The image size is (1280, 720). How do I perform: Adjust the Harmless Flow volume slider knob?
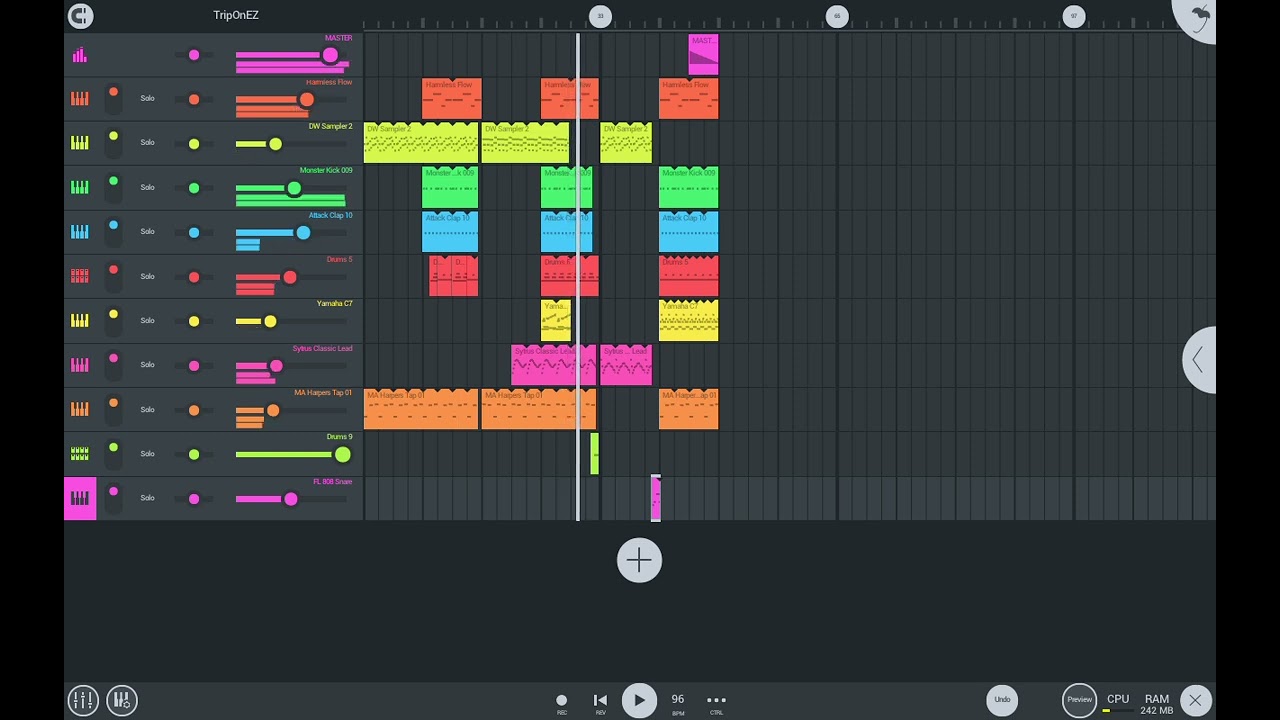tap(306, 99)
